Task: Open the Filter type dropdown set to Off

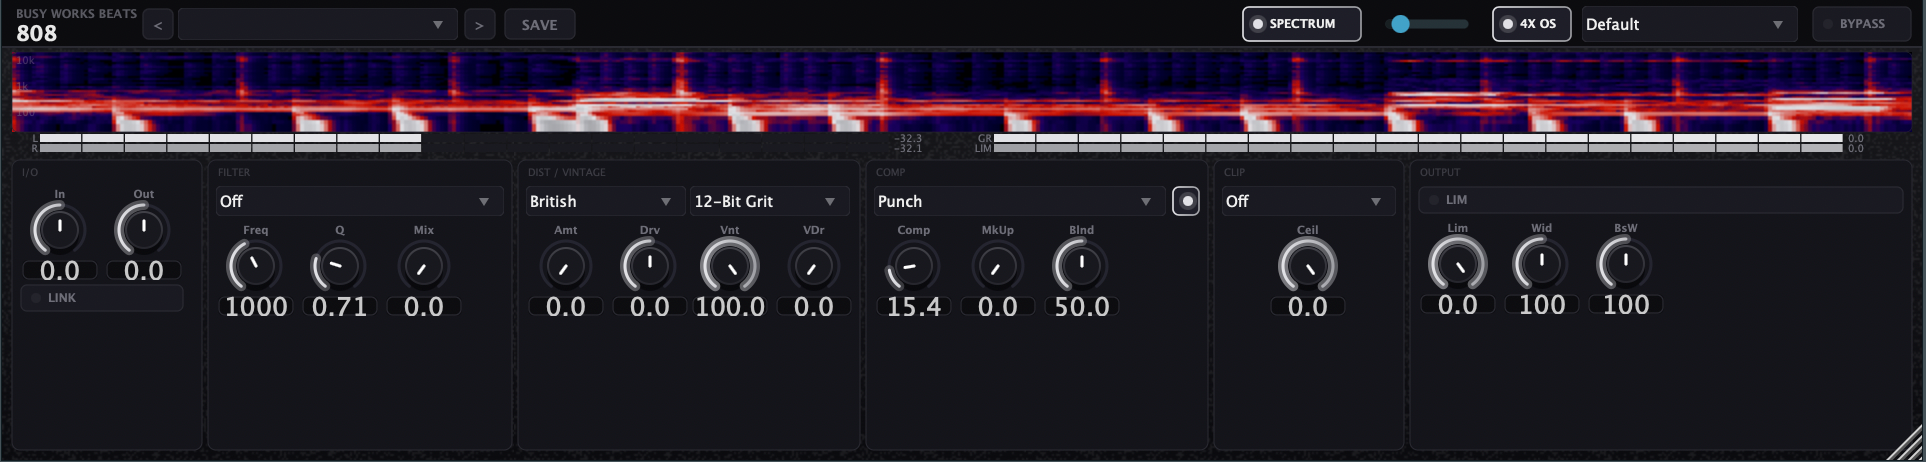Action: coord(355,201)
